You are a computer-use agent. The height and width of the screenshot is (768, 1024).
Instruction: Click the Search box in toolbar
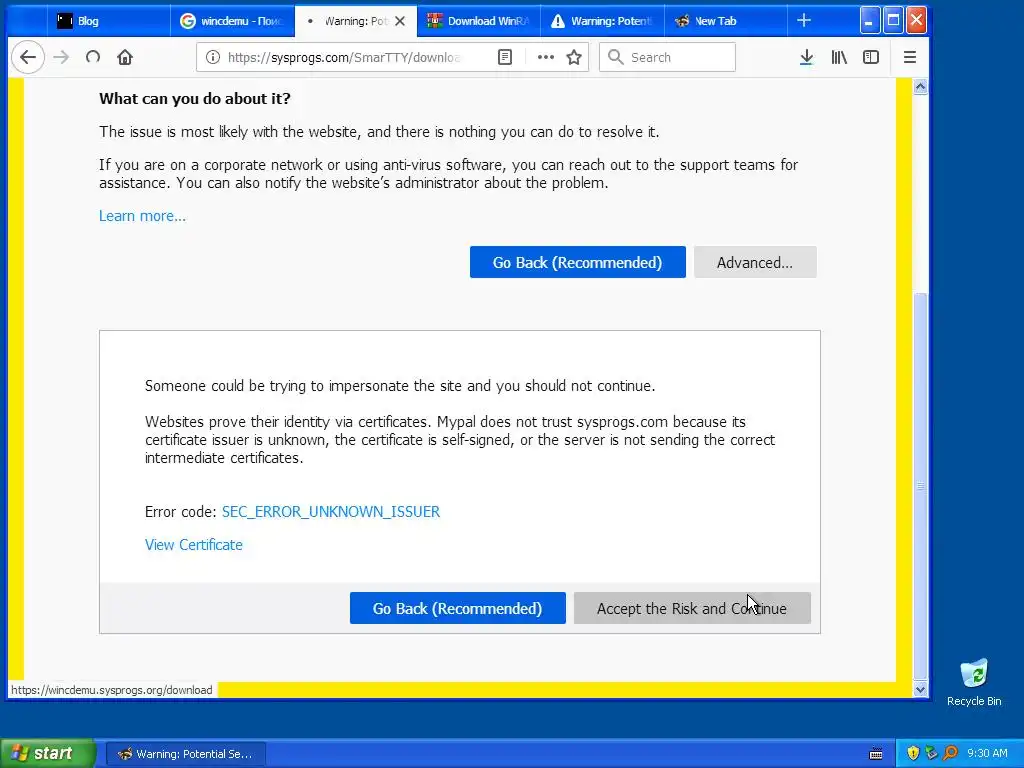click(667, 57)
